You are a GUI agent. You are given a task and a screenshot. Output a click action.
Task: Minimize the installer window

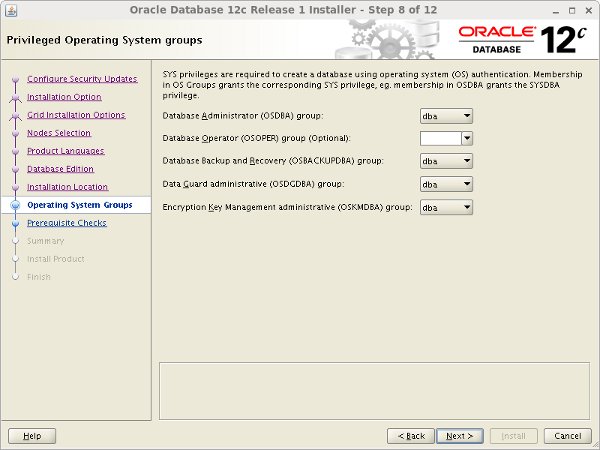pos(556,11)
